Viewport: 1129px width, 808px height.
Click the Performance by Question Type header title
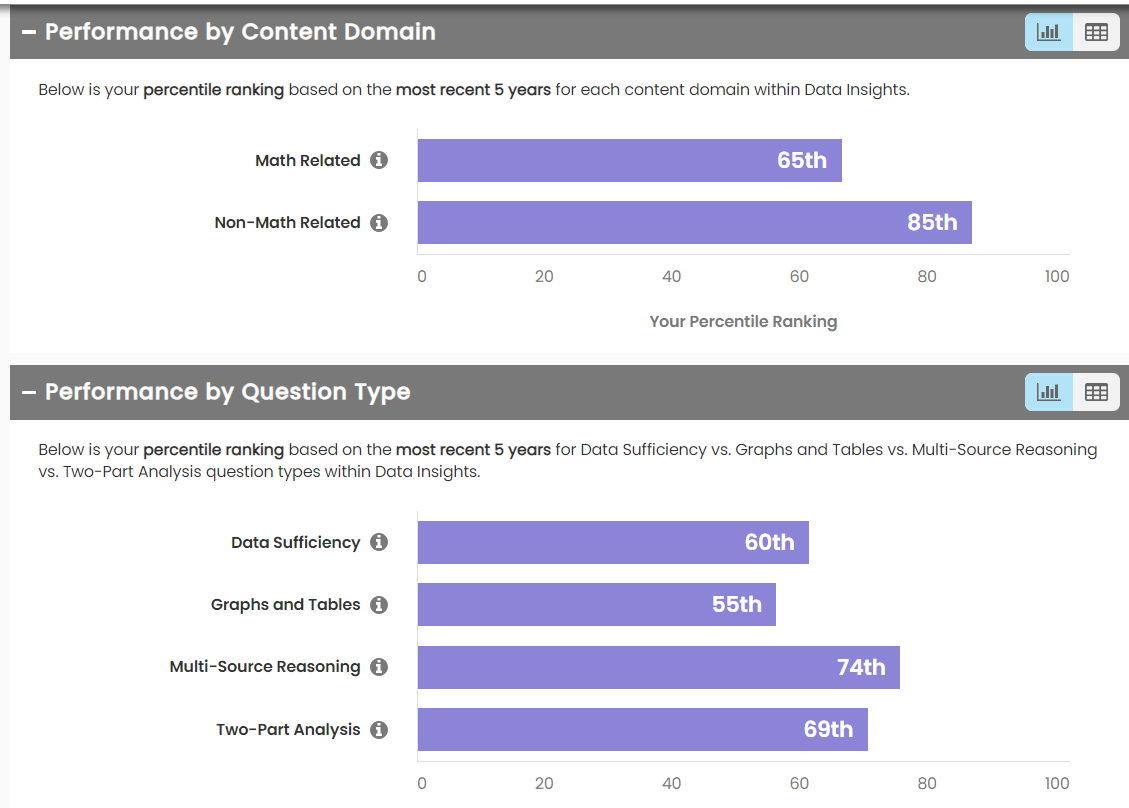pyautogui.click(x=227, y=392)
